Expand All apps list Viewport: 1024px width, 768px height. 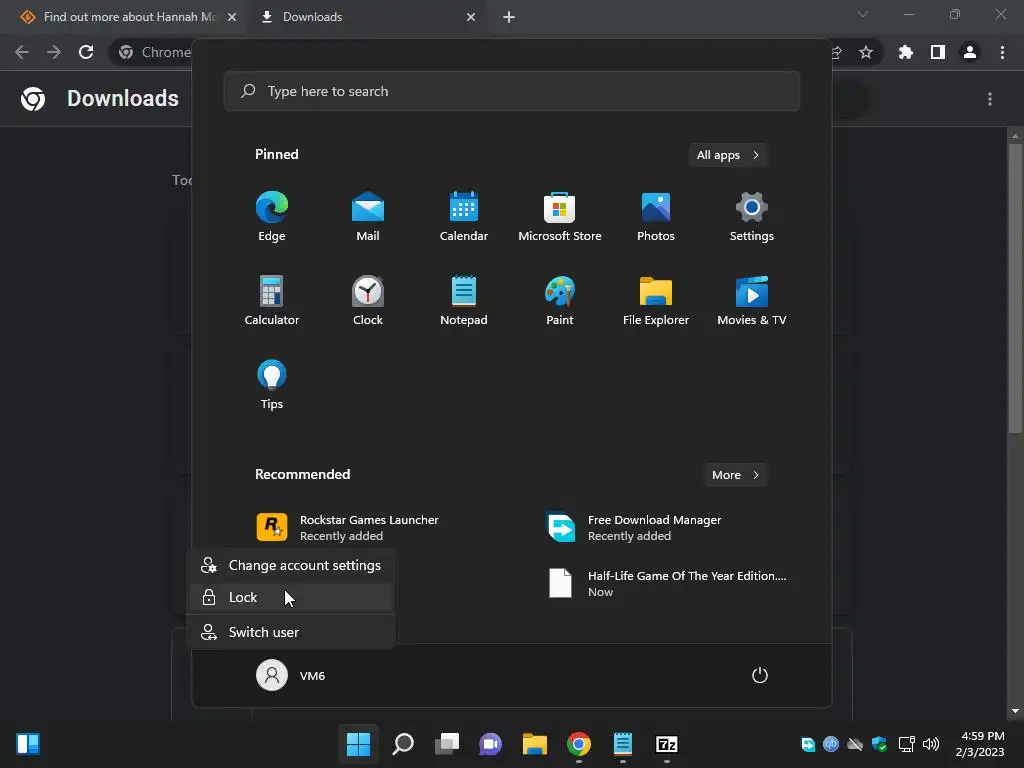728,155
